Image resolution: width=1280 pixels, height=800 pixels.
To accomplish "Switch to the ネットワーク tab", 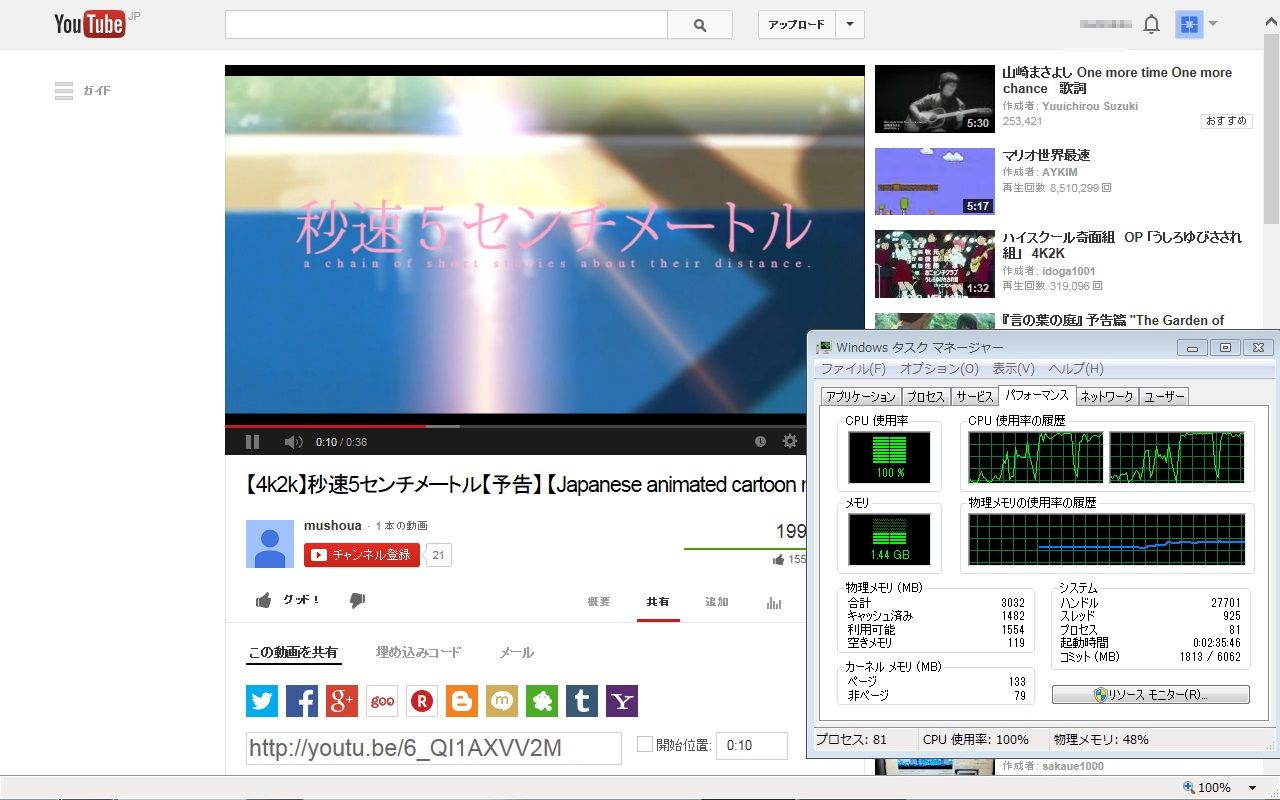I will [1107, 397].
